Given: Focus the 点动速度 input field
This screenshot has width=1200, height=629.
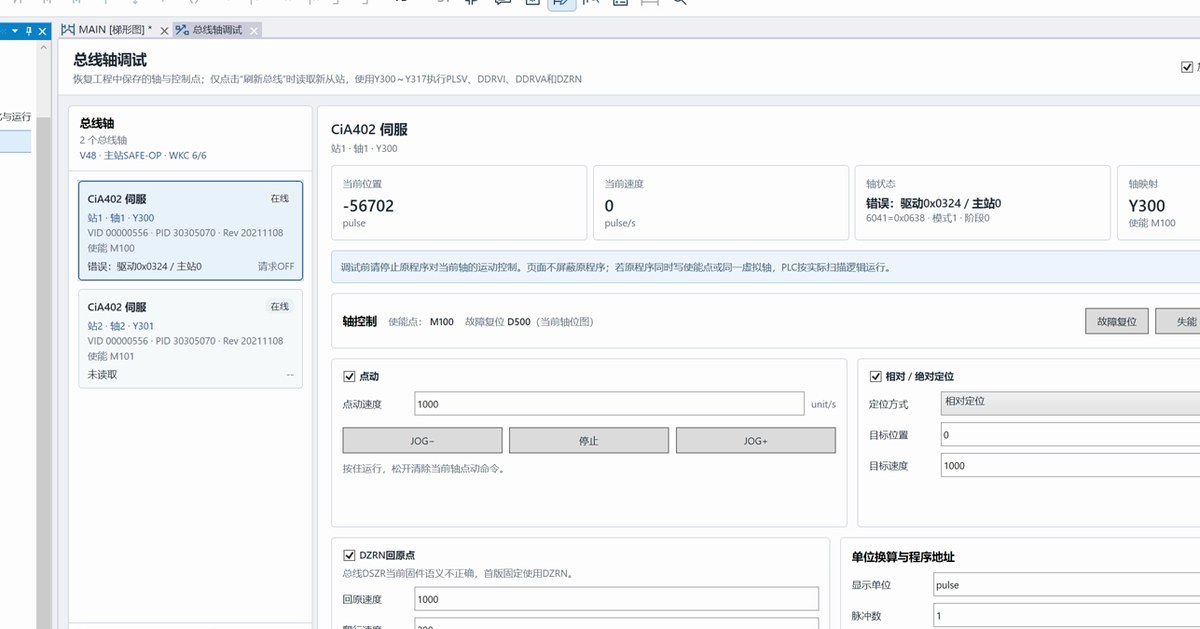Looking at the screenshot, I should click(x=610, y=403).
